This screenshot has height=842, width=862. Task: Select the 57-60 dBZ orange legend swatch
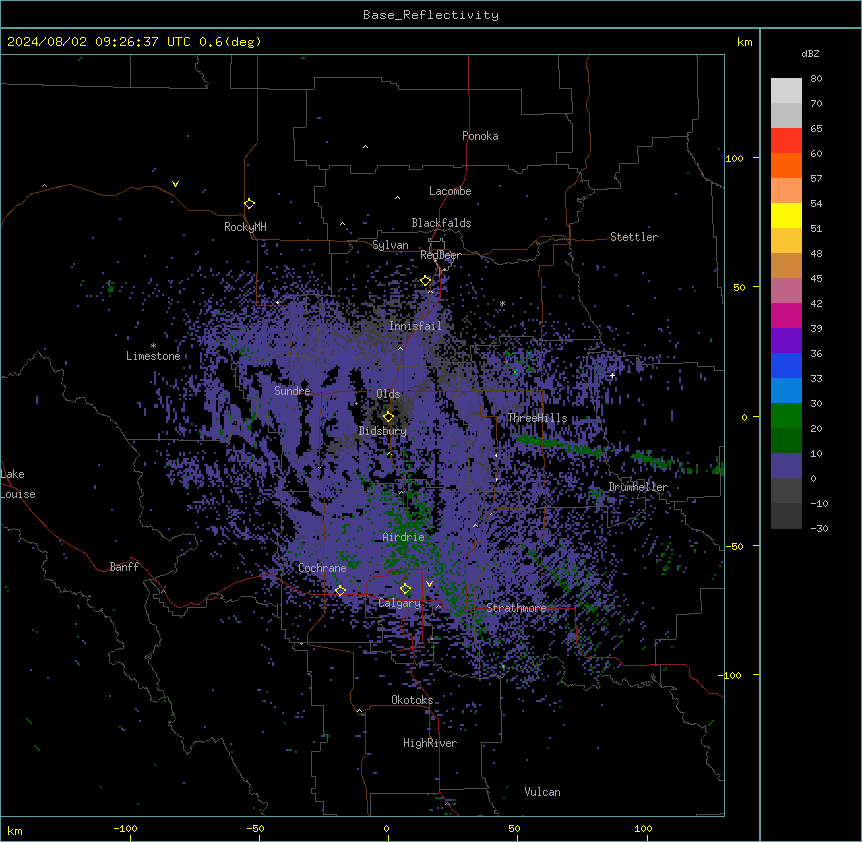(786, 165)
